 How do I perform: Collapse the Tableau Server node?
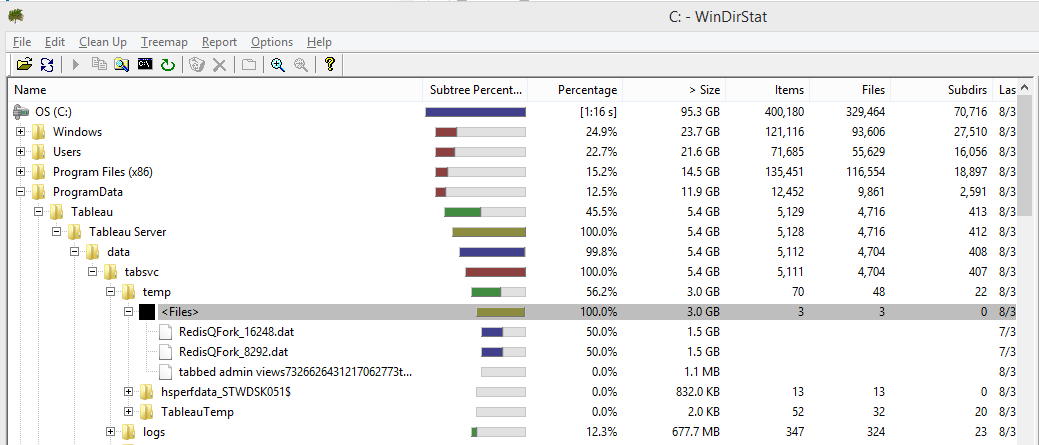pyautogui.click(x=56, y=232)
